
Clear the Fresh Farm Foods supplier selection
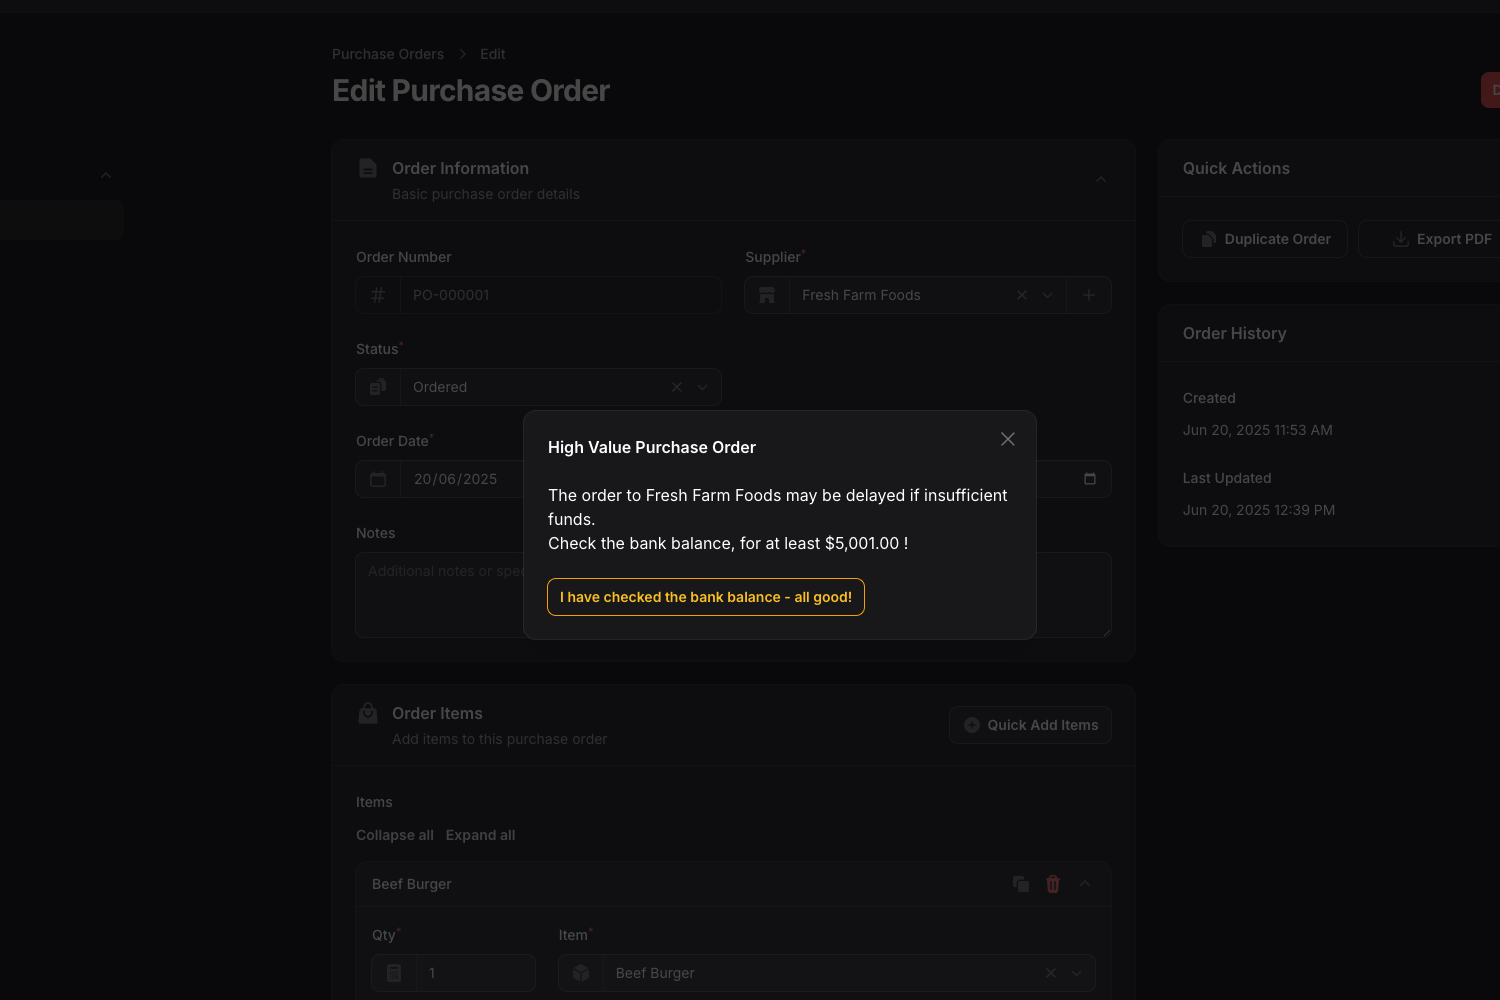[x=1021, y=295]
